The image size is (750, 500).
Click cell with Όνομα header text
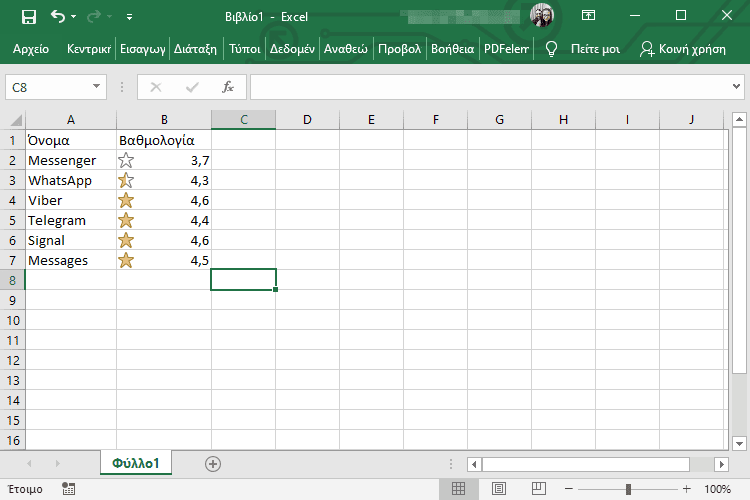point(71,140)
